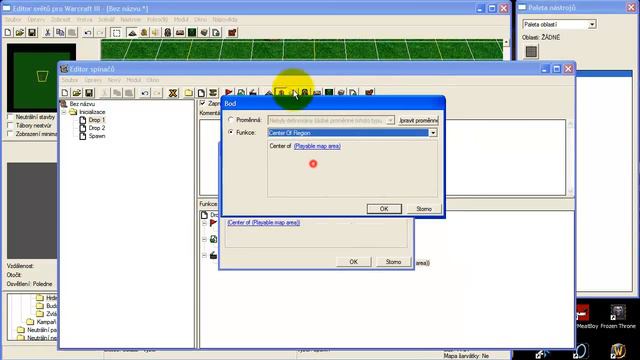Click Save disk icon in Trigger Editor toolbar
640x360 pixels.
[x=89, y=93]
